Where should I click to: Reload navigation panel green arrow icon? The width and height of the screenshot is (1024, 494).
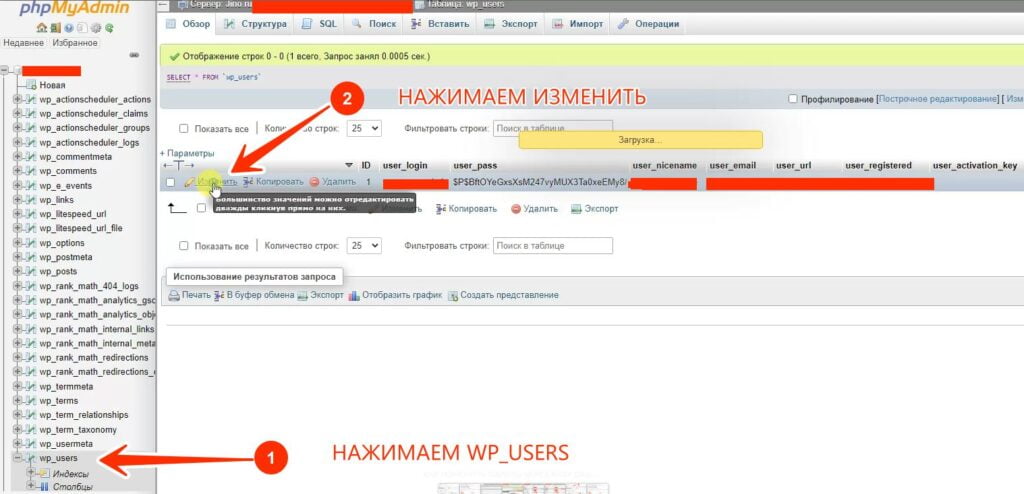[109, 27]
